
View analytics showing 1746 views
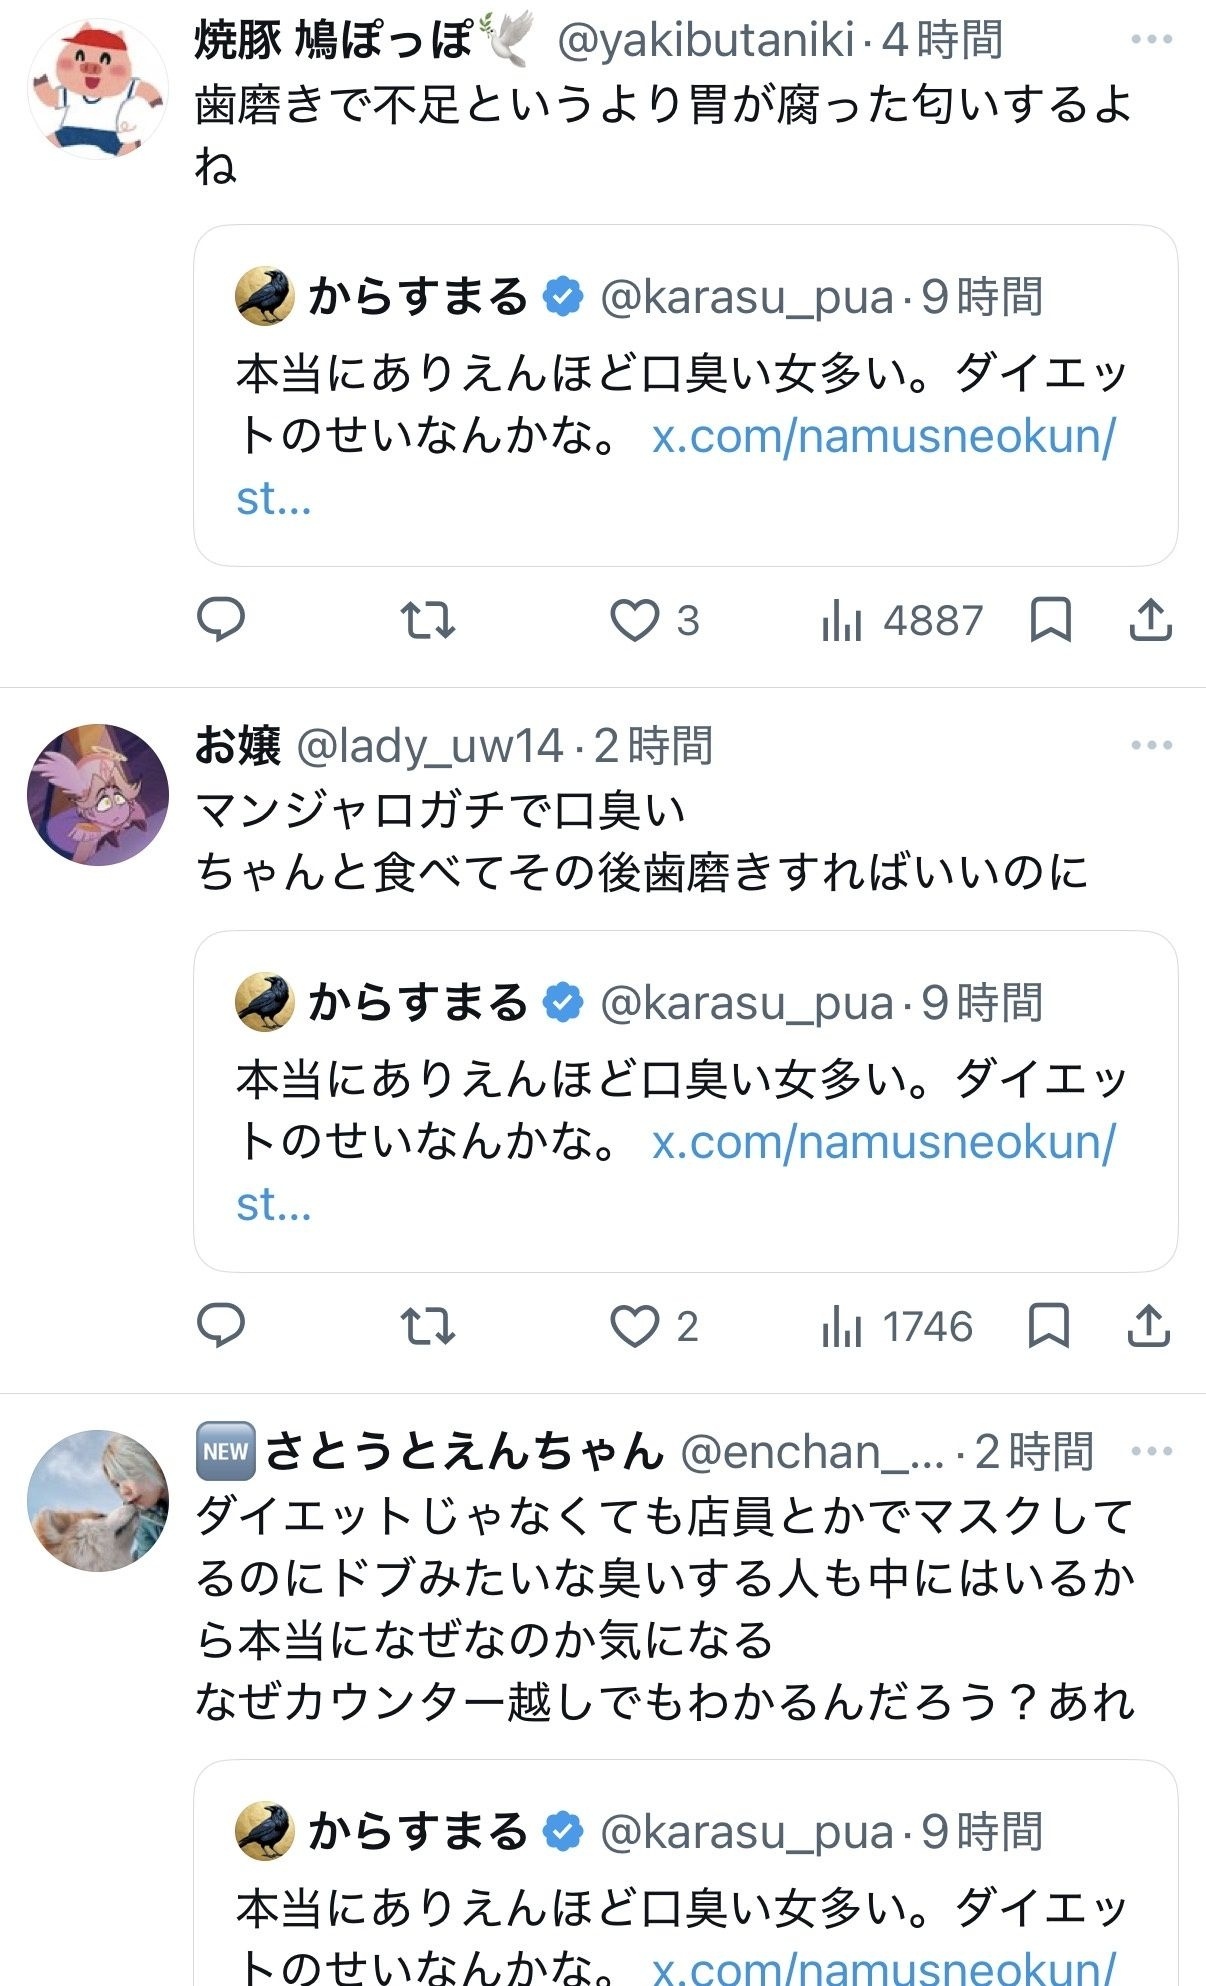pyautogui.click(x=897, y=1327)
